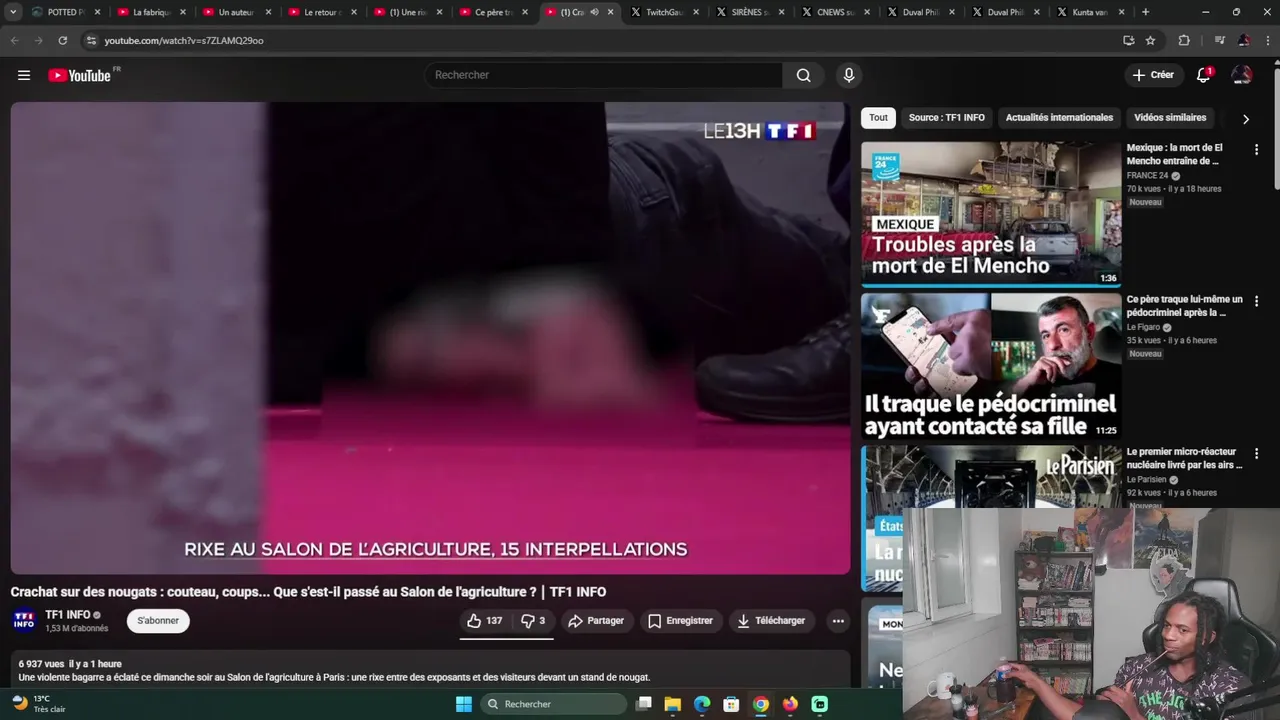Open the notifications bell

click(x=1205, y=75)
